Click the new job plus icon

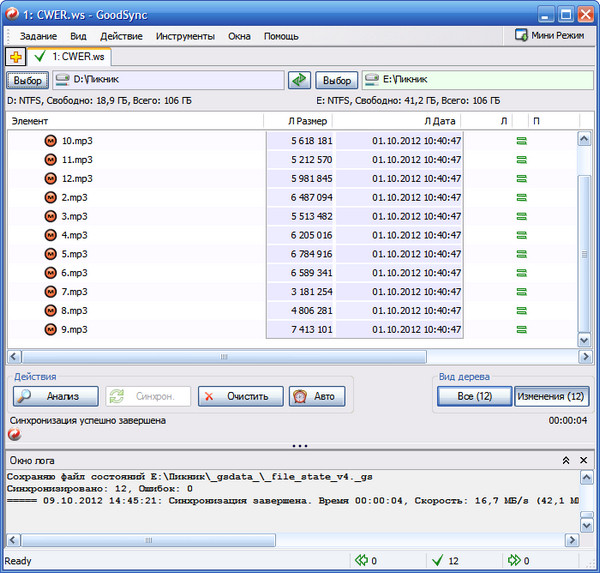pyautogui.click(x=17, y=57)
